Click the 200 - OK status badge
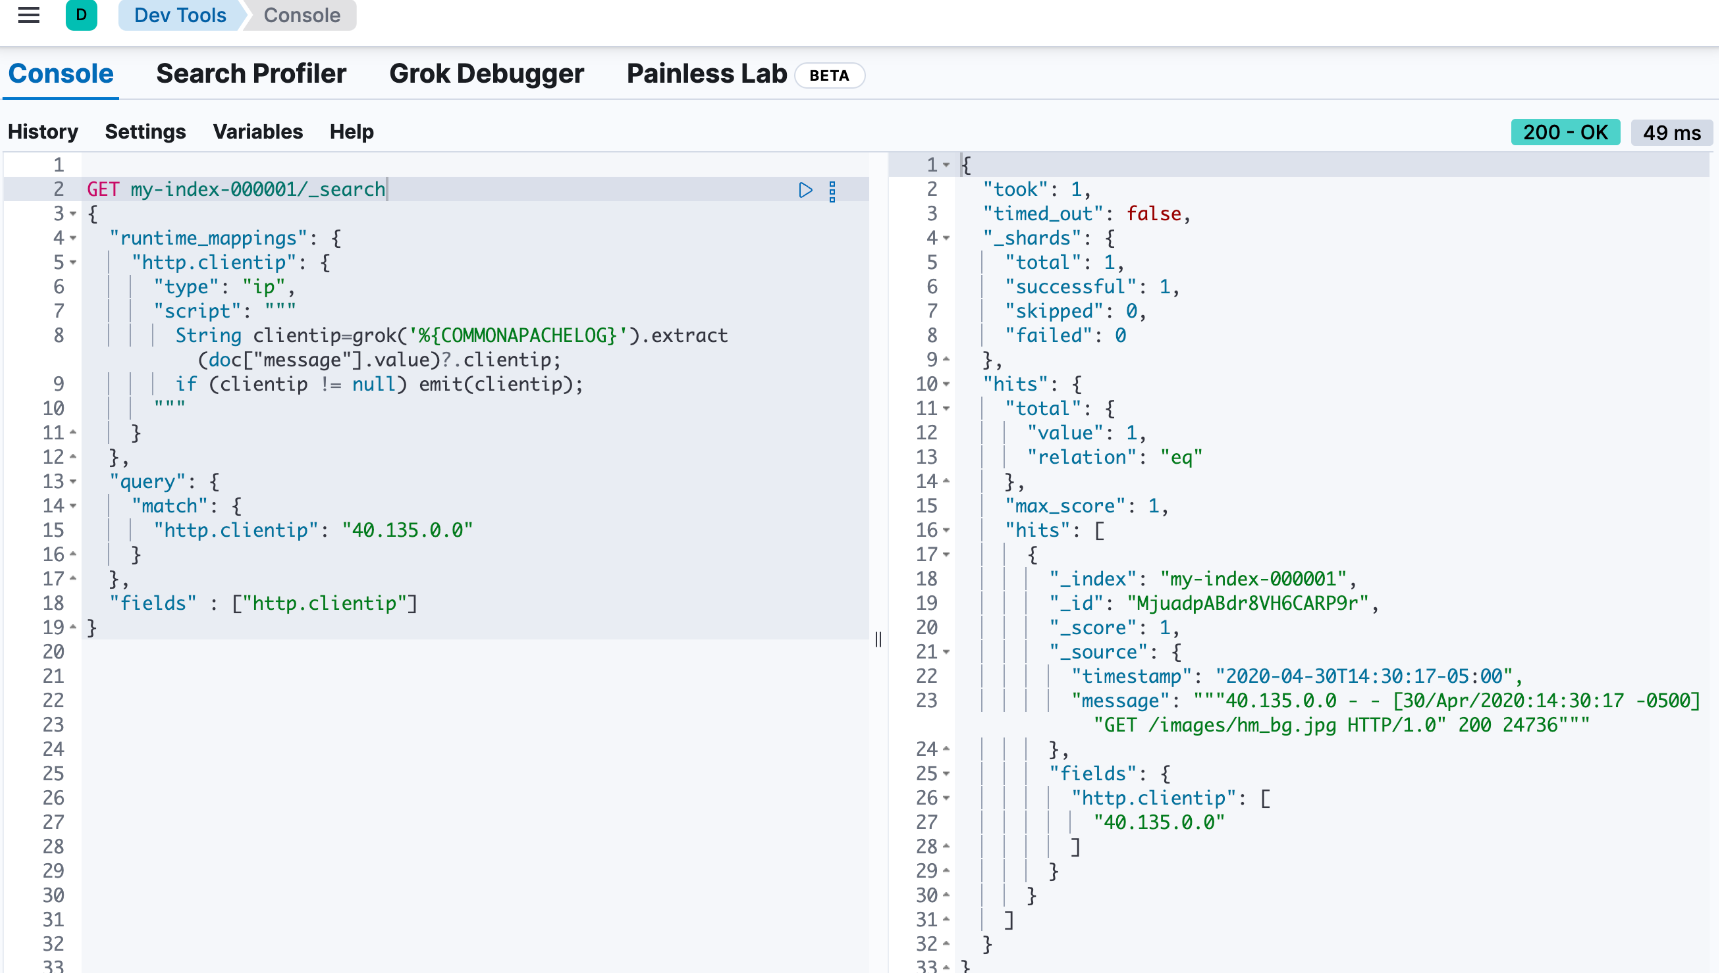The image size is (1719, 973). point(1565,132)
